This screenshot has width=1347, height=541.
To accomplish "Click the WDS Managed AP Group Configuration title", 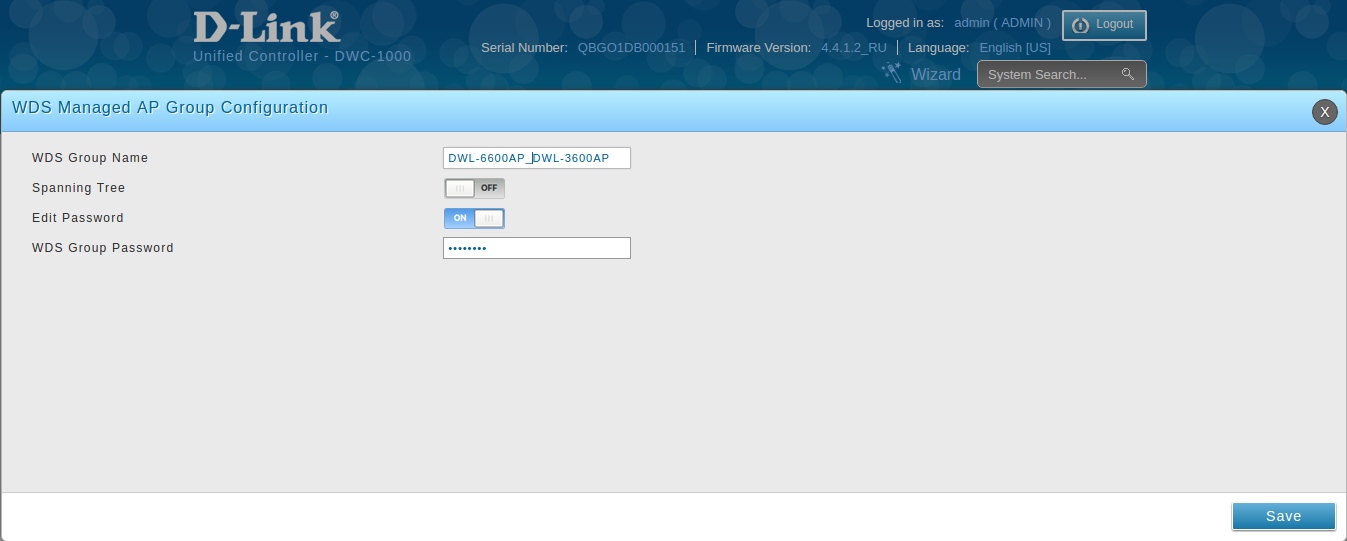I will pos(170,108).
